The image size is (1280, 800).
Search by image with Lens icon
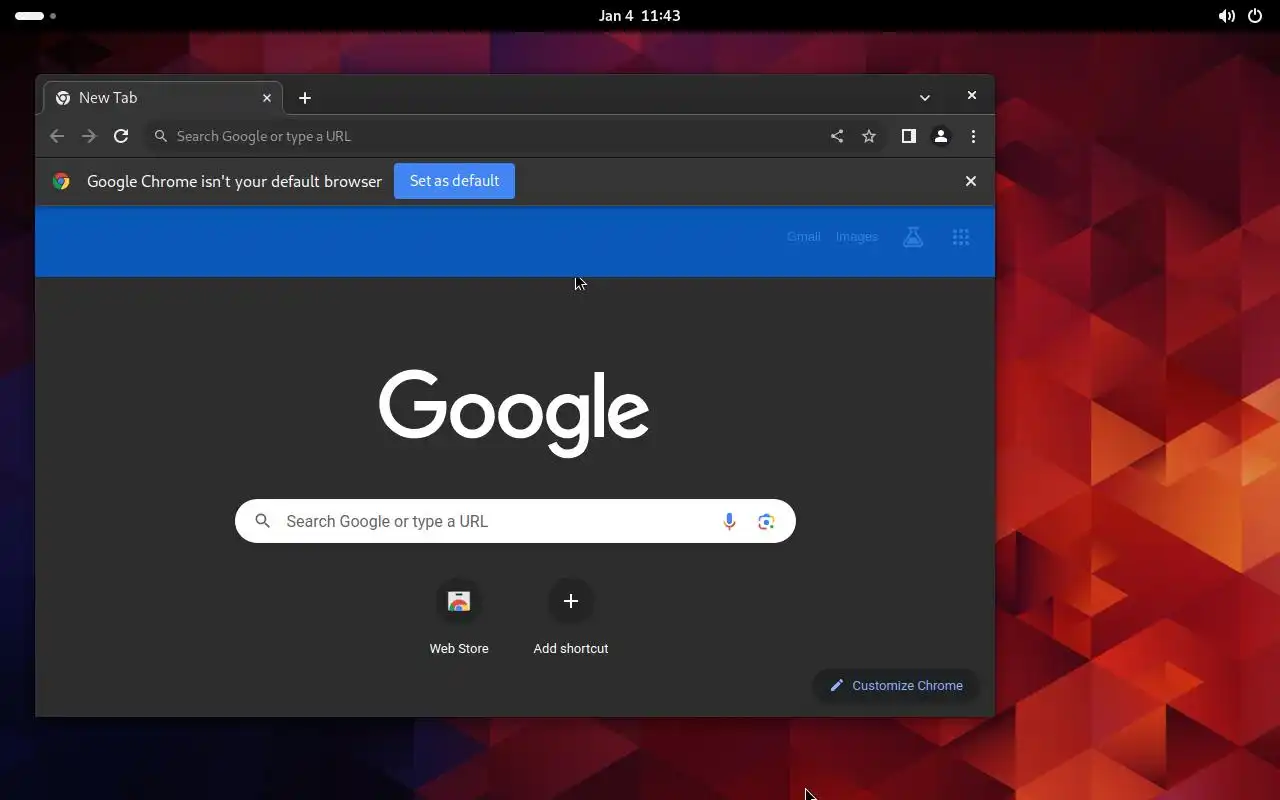[766, 521]
